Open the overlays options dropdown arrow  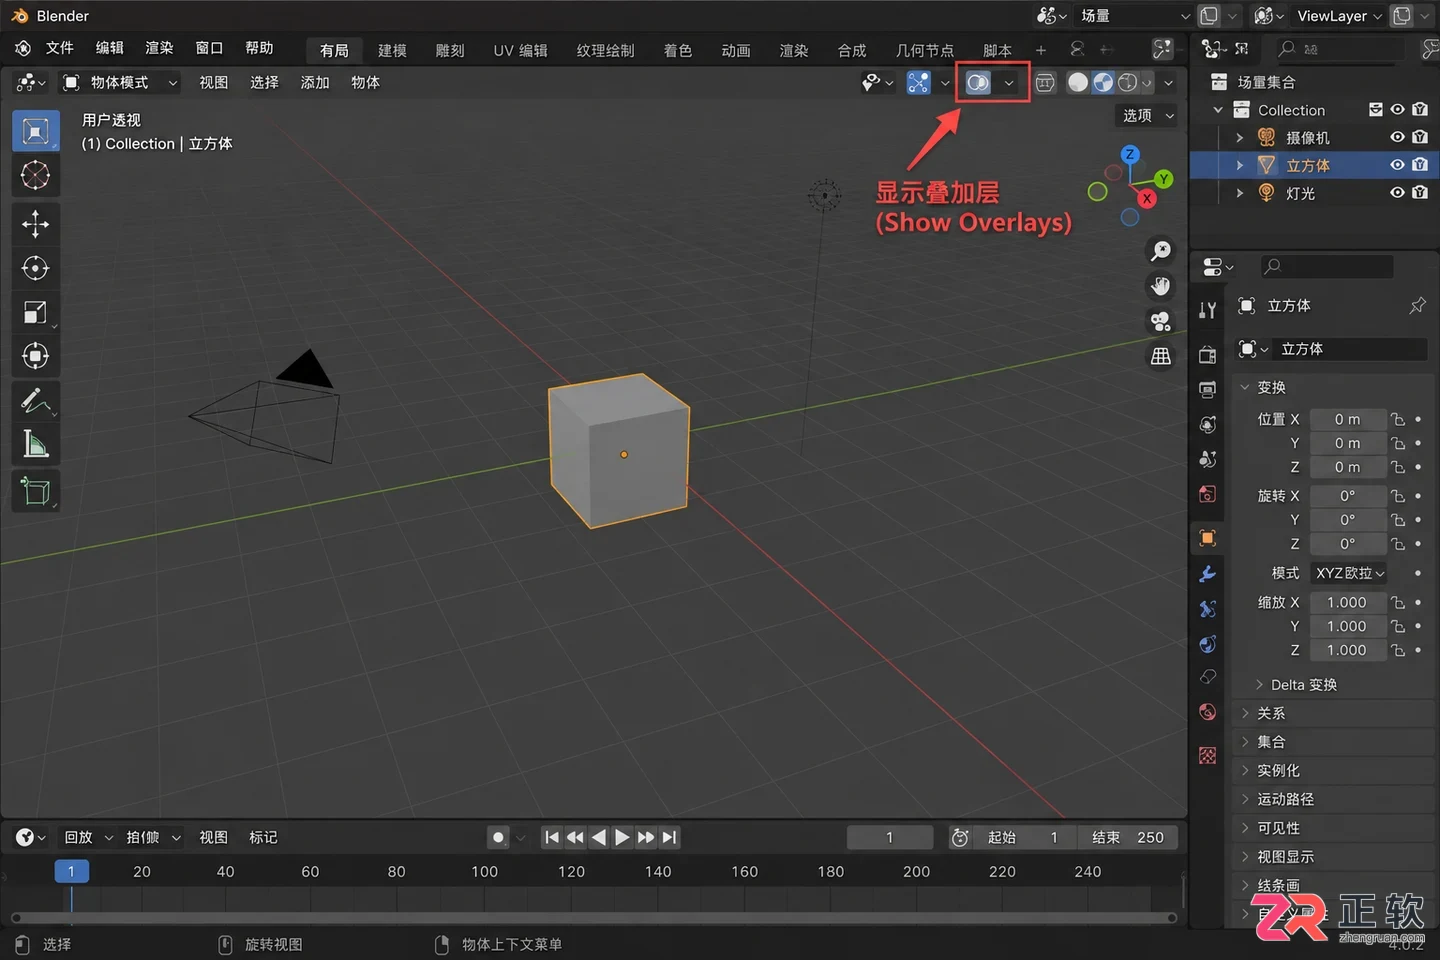pyautogui.click(x=1009, y=83)
